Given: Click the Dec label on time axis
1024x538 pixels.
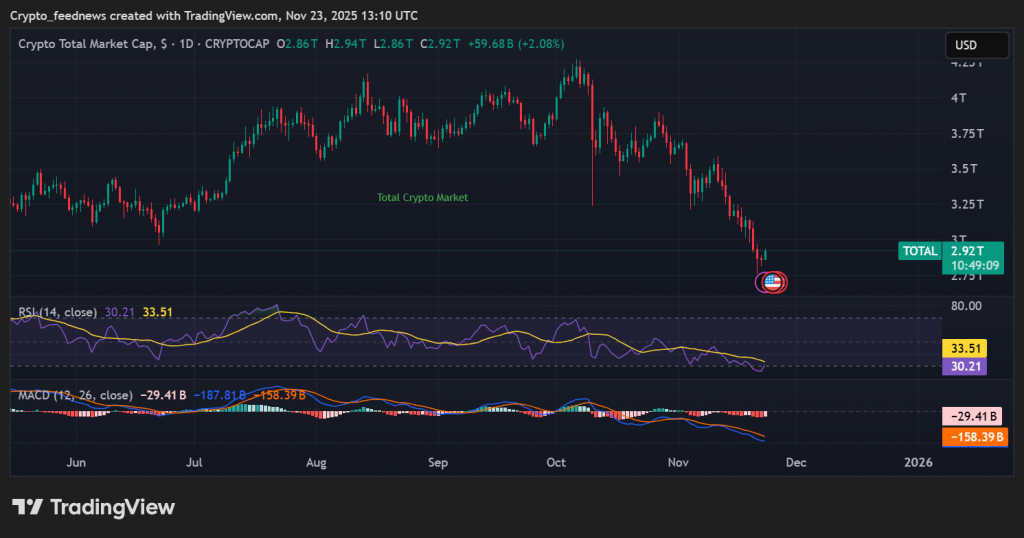Looking at the screenshot, I should (796, 462).
